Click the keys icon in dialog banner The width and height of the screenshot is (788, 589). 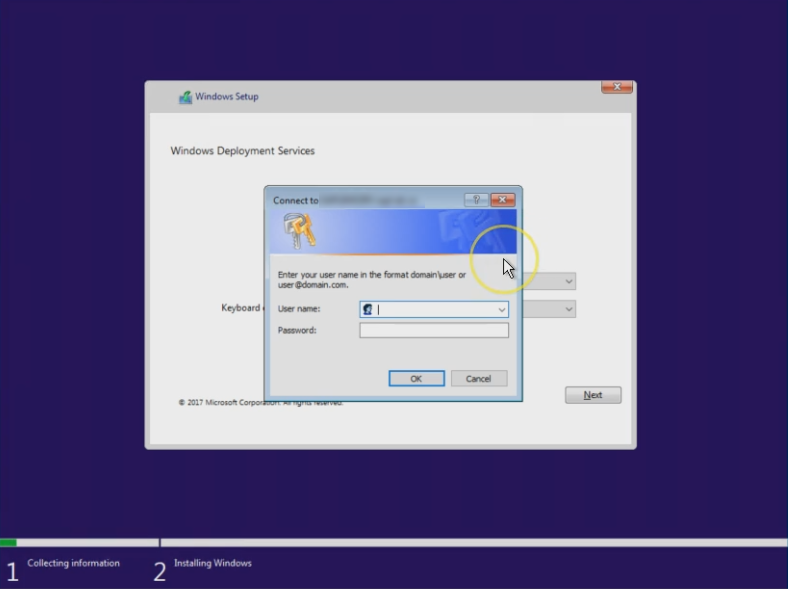[300, 231]
